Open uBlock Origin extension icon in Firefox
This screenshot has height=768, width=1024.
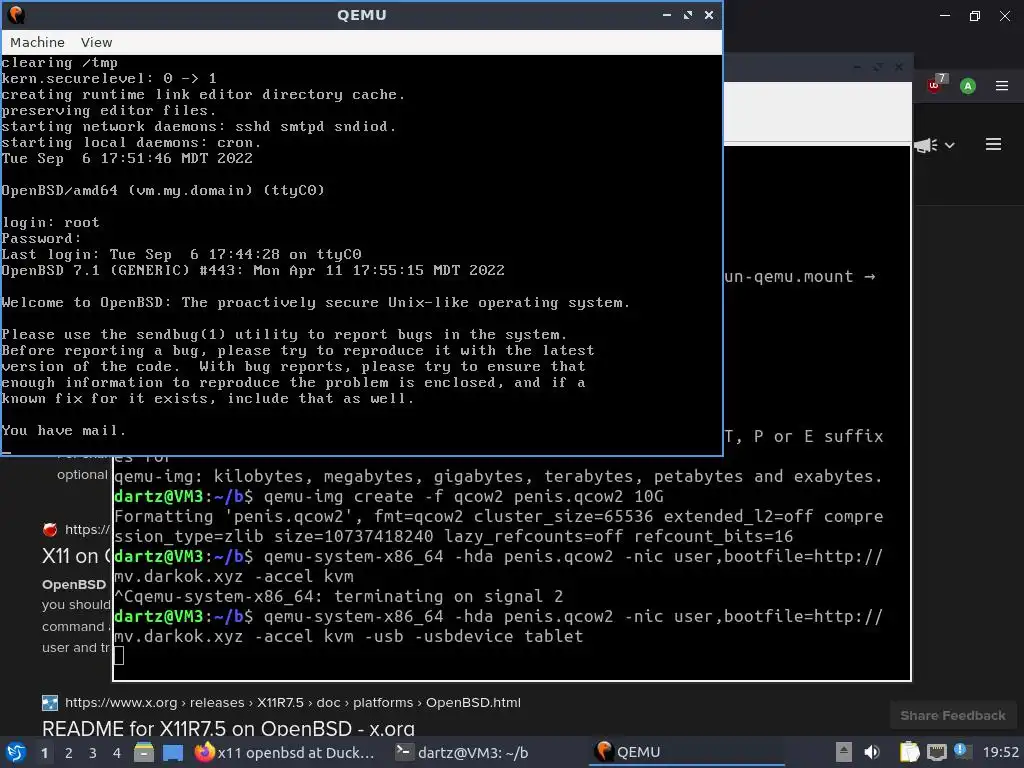tap(936, 84)
